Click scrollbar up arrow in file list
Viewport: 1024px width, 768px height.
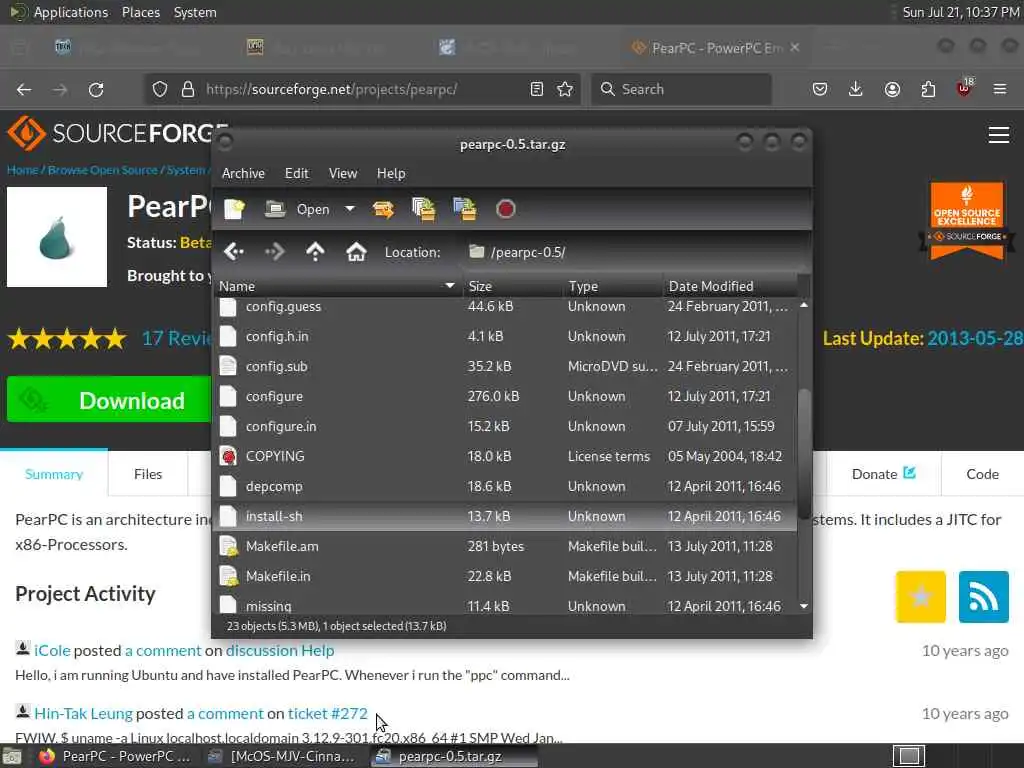(x=804, y=305)
